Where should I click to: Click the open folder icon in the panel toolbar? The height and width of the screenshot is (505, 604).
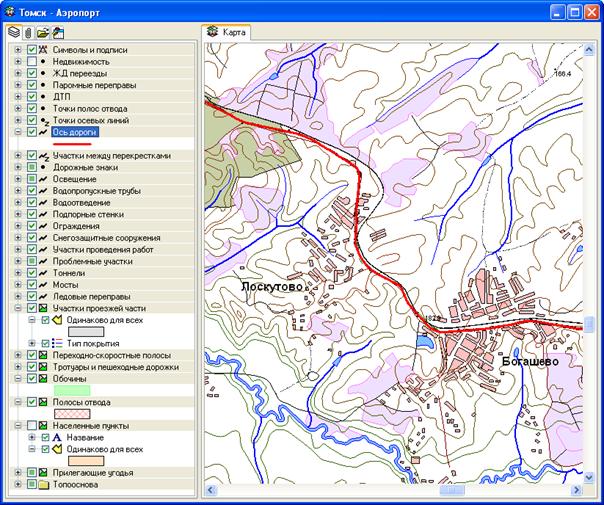pos(43,32)
